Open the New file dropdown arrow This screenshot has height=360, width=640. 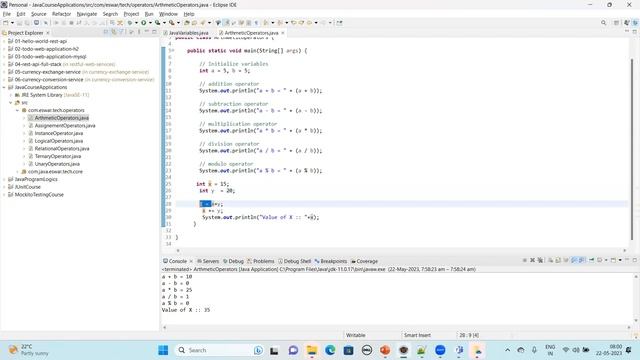12,23
